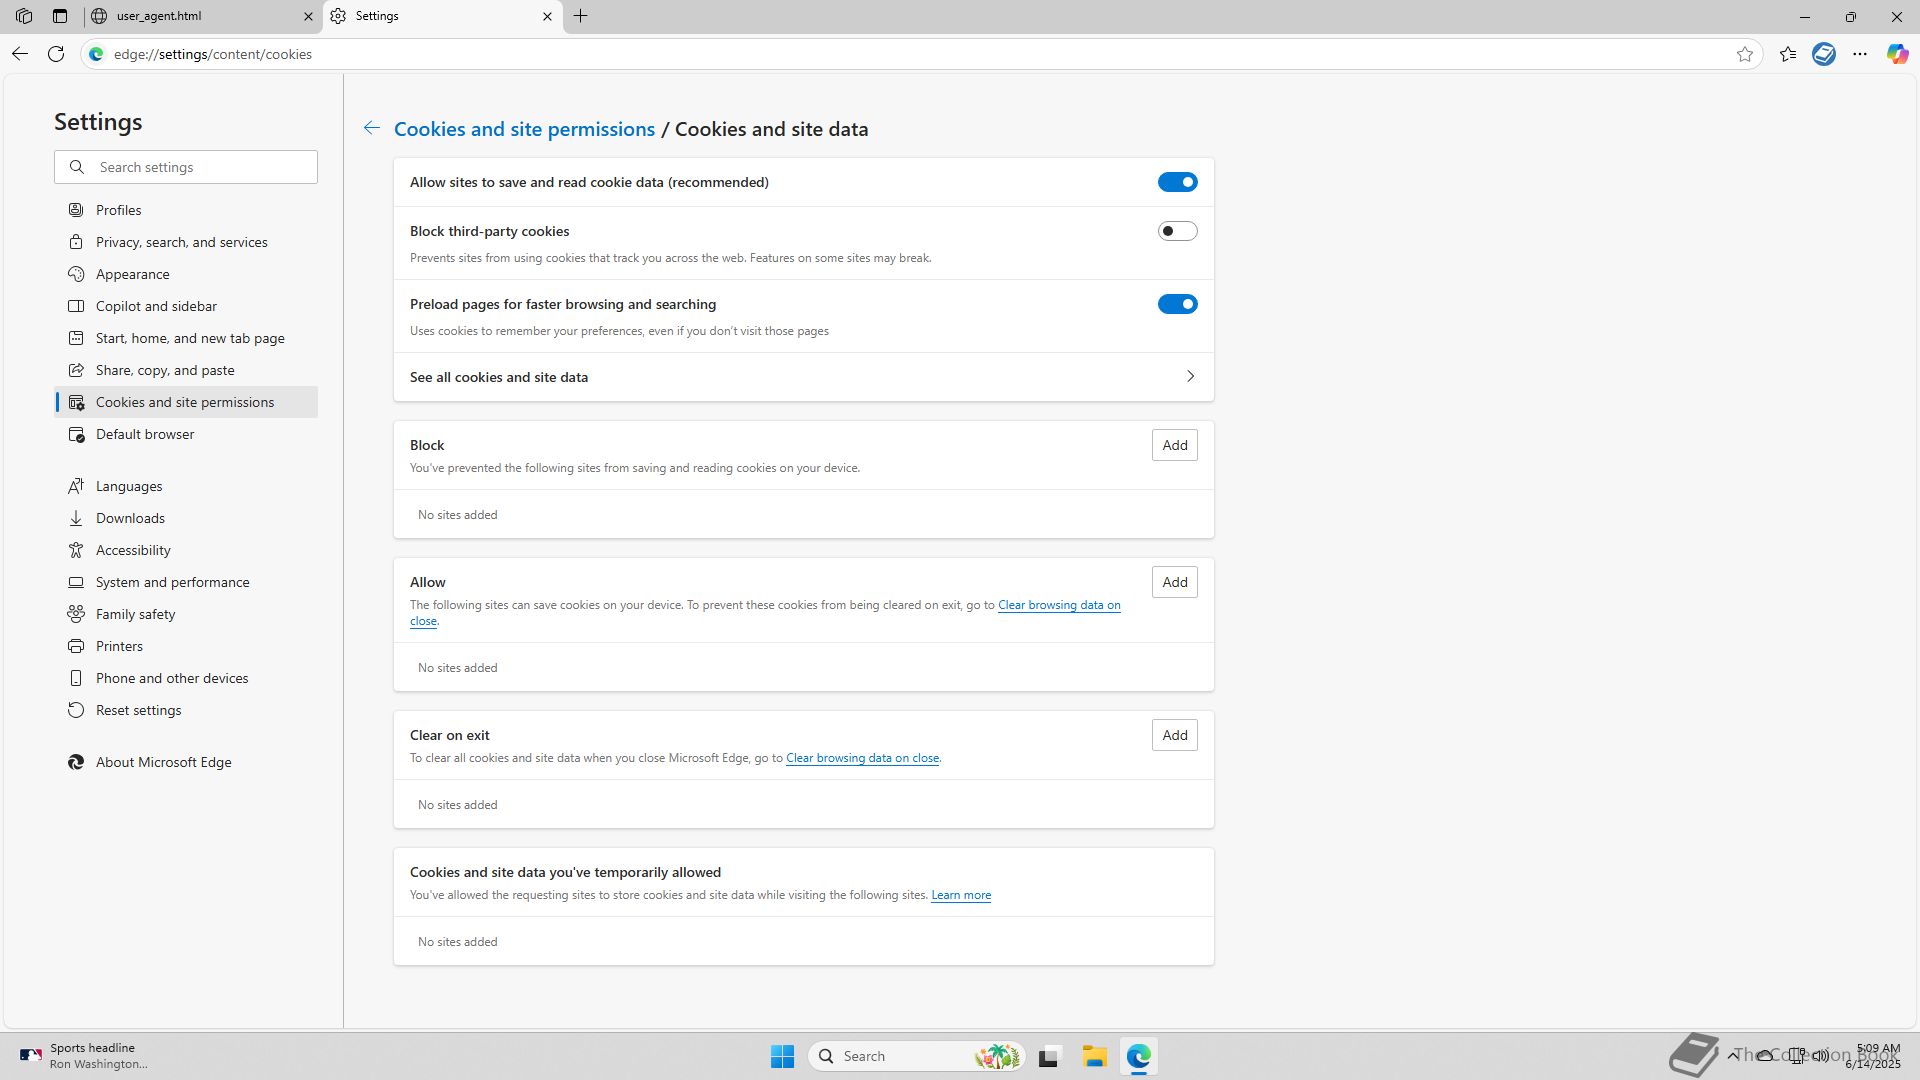
Task: Add a site to the Block list
Action: point(1174,445)
